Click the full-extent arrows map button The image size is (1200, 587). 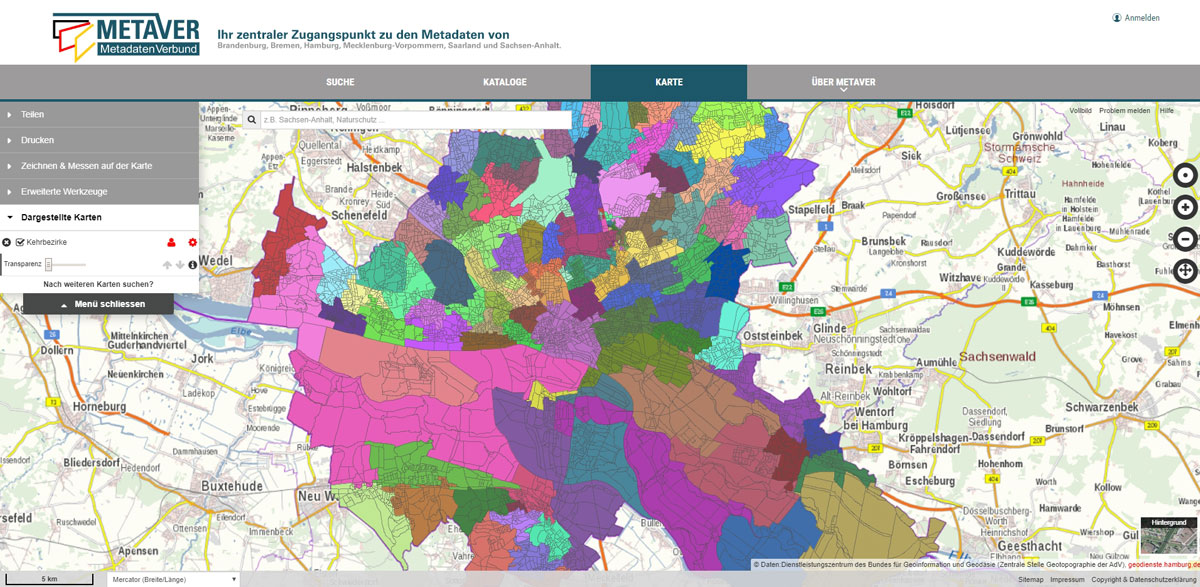pyautogui.click(x=1185, y=271)
